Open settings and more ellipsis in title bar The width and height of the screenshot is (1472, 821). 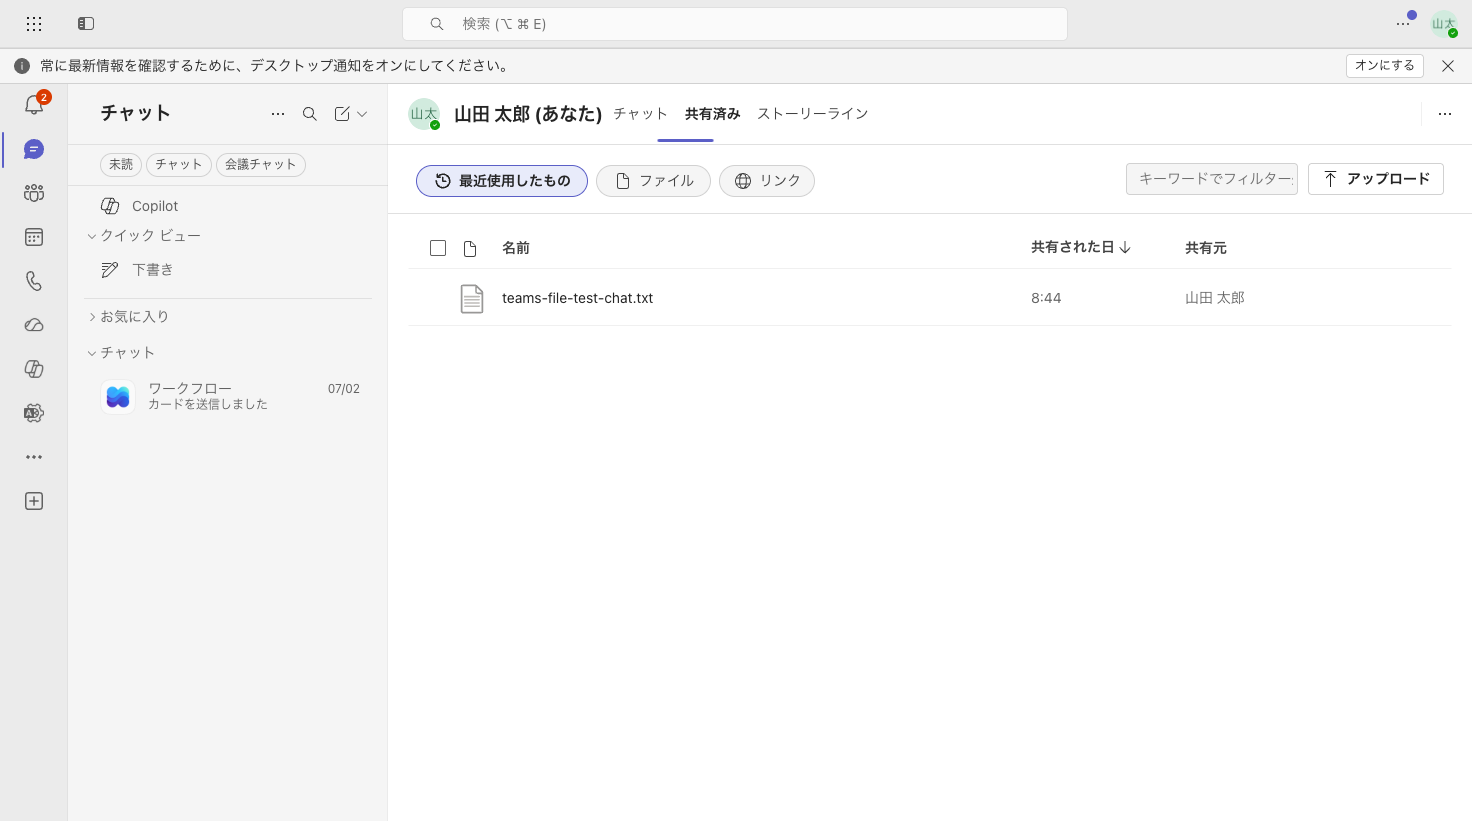point(1403,23)
